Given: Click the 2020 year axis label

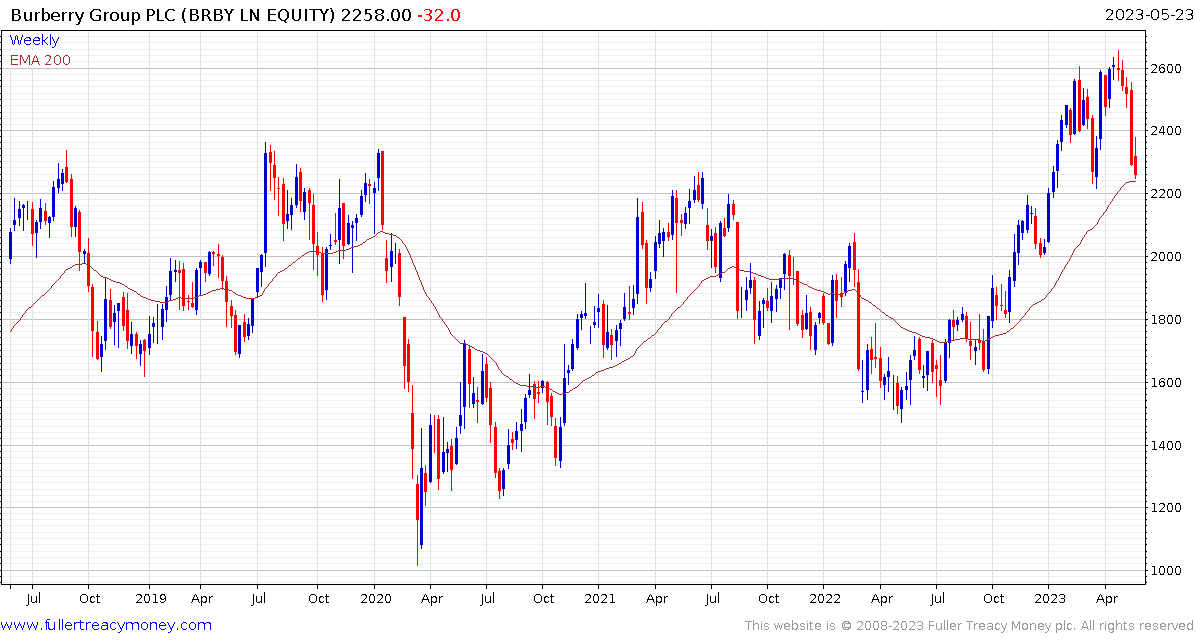Looking at the screenshot, I should (x=375, y=599).
